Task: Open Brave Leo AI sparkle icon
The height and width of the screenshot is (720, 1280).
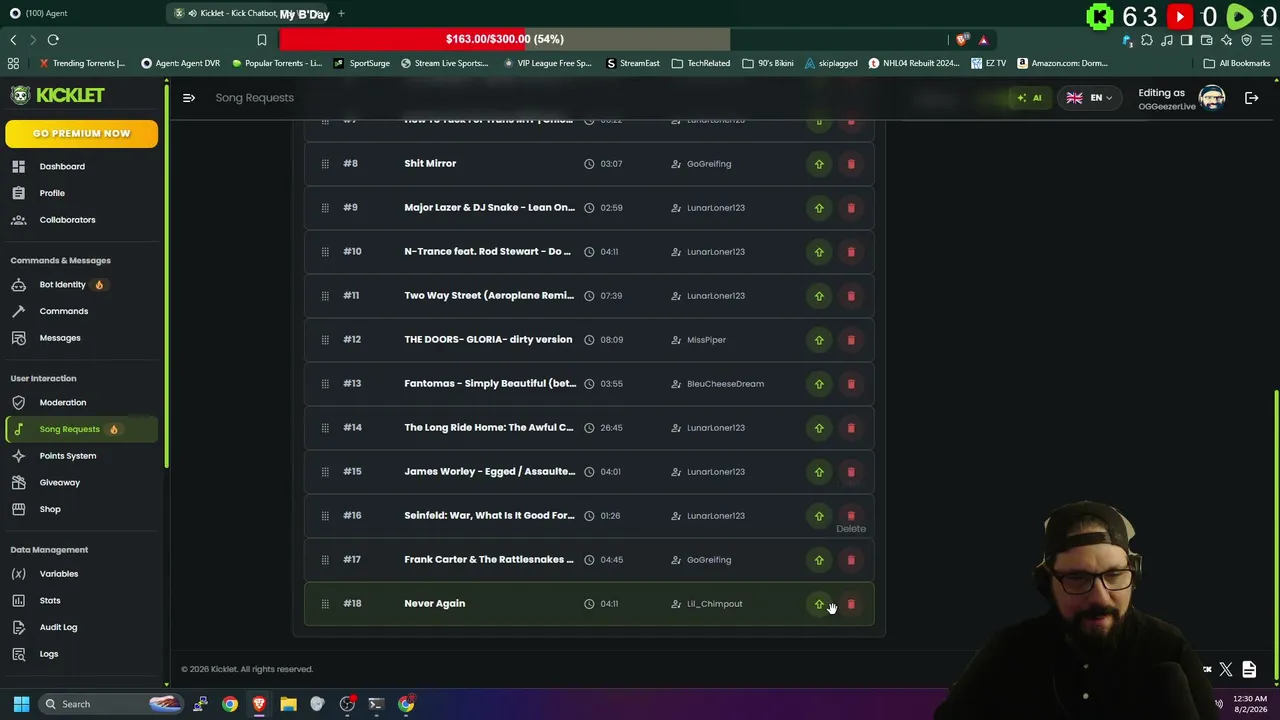Action: (1226, 40)
